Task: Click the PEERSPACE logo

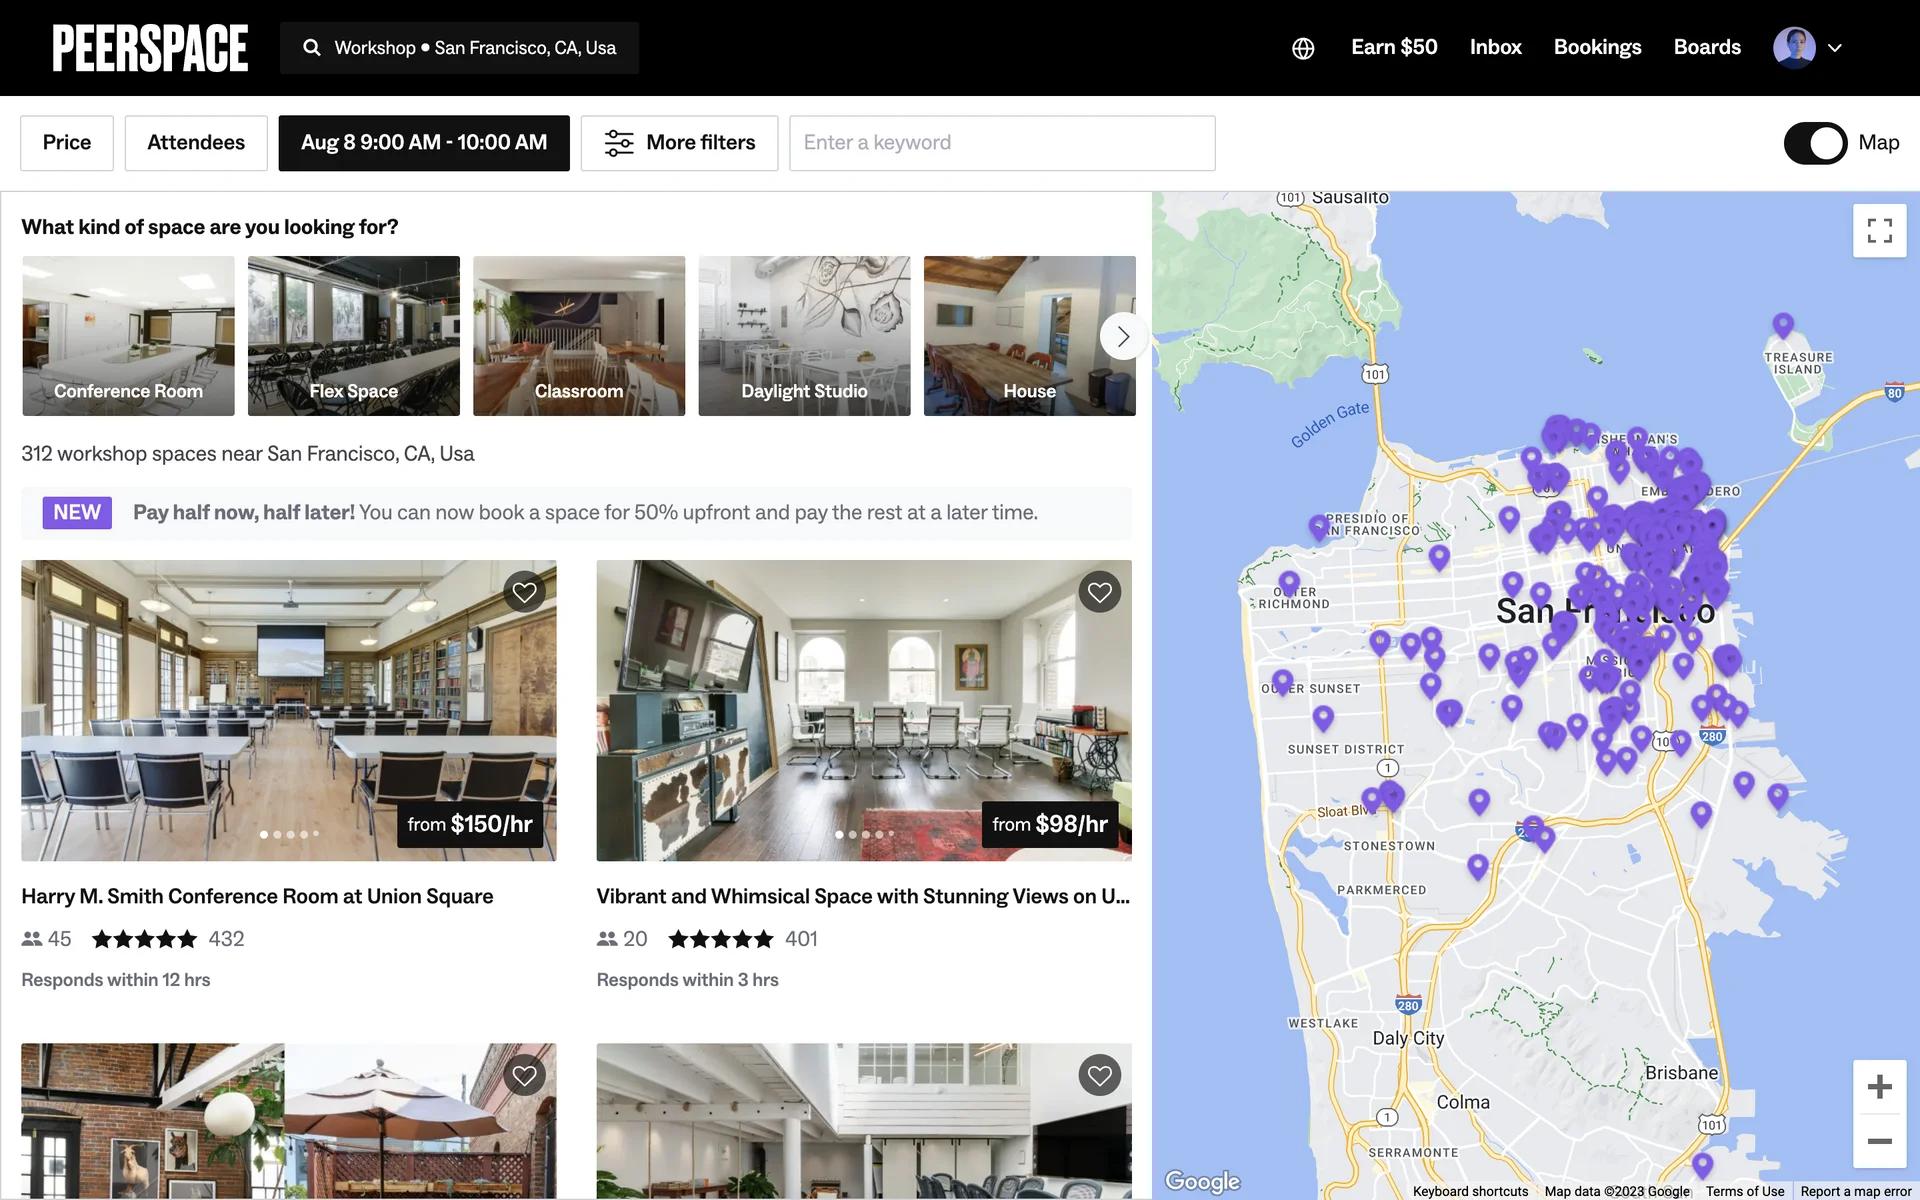Action: tap(150, 48)
